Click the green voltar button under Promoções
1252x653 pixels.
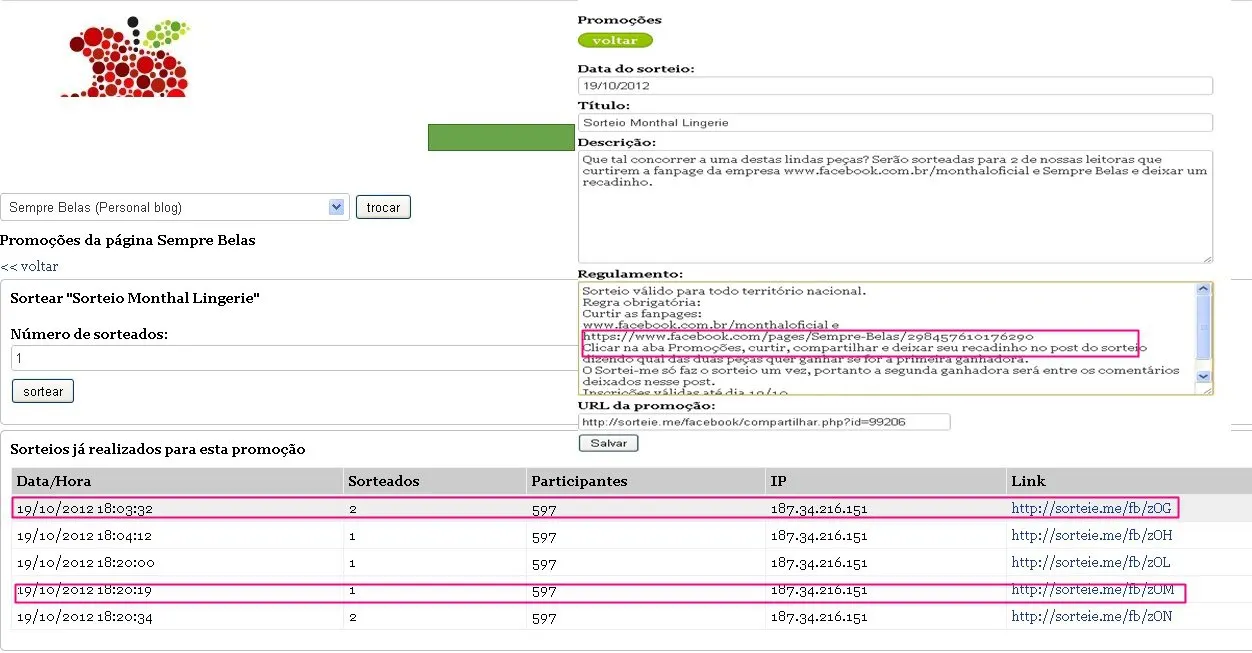coord(615,40)
